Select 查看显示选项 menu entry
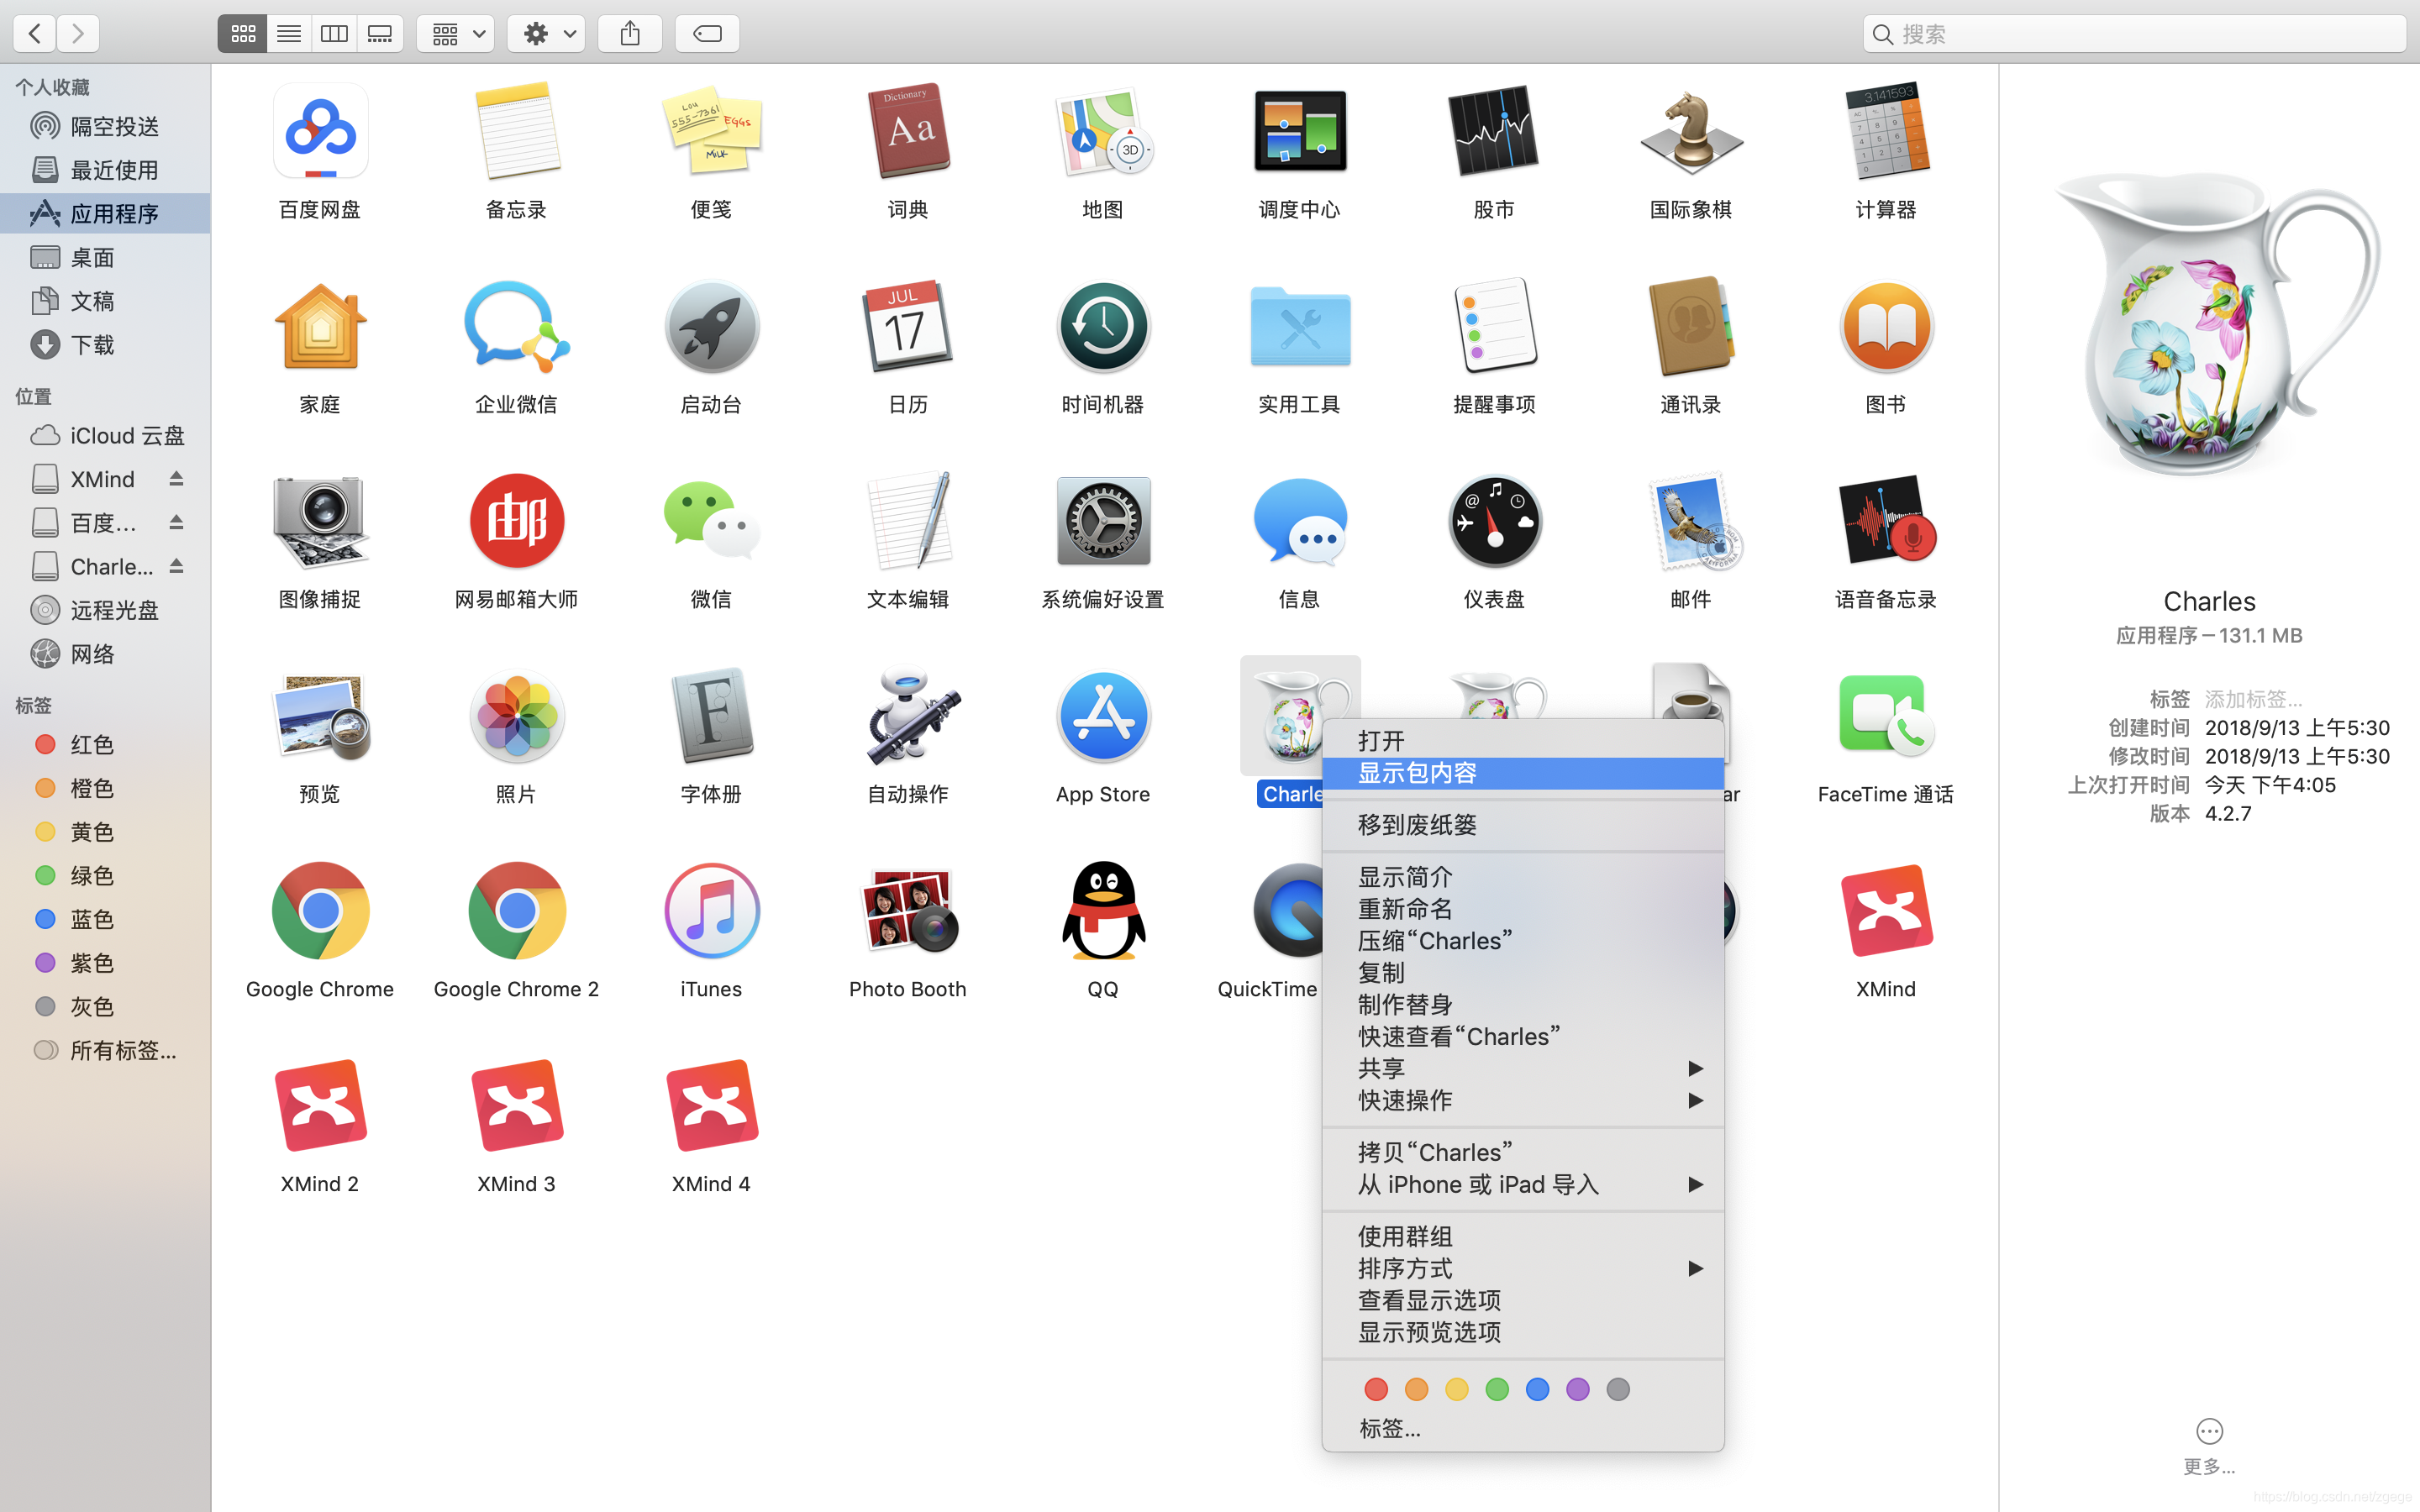Screen dimensions: 2420x1512 [x=1523, y=1300]
